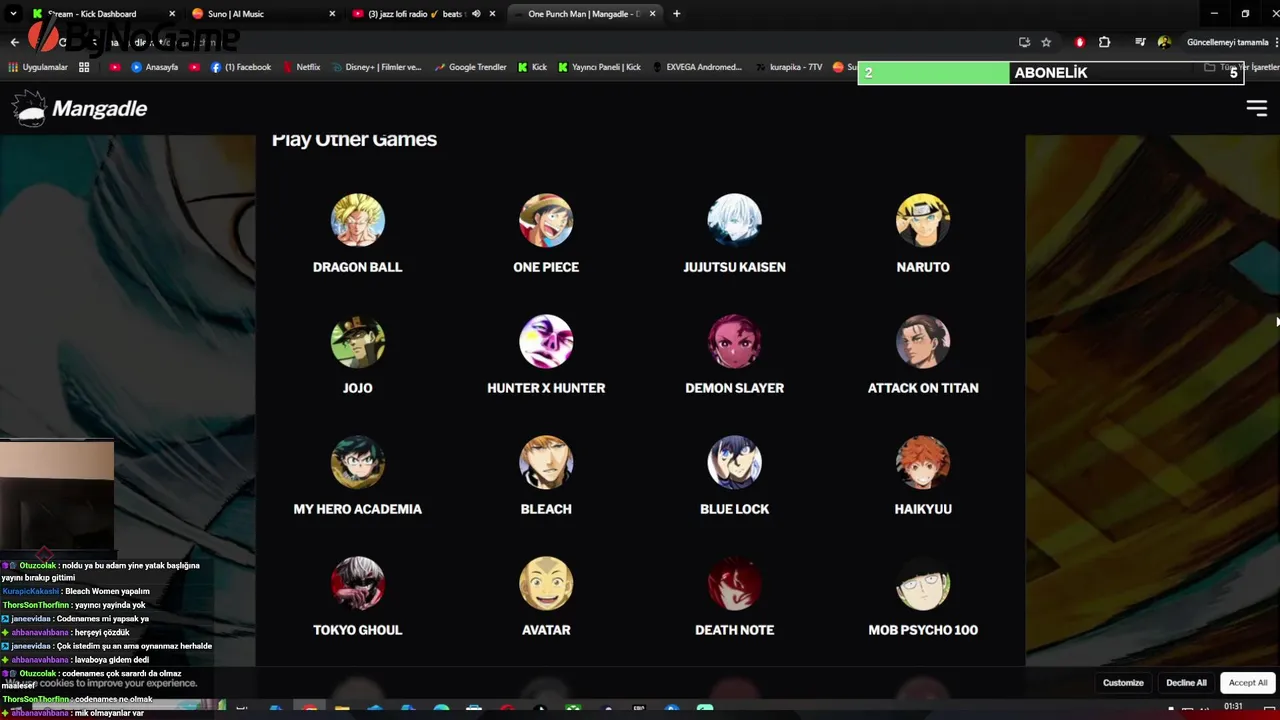Open the JoJo game icon
This screenshot has height=720, width=1280.
coord(357,341)
